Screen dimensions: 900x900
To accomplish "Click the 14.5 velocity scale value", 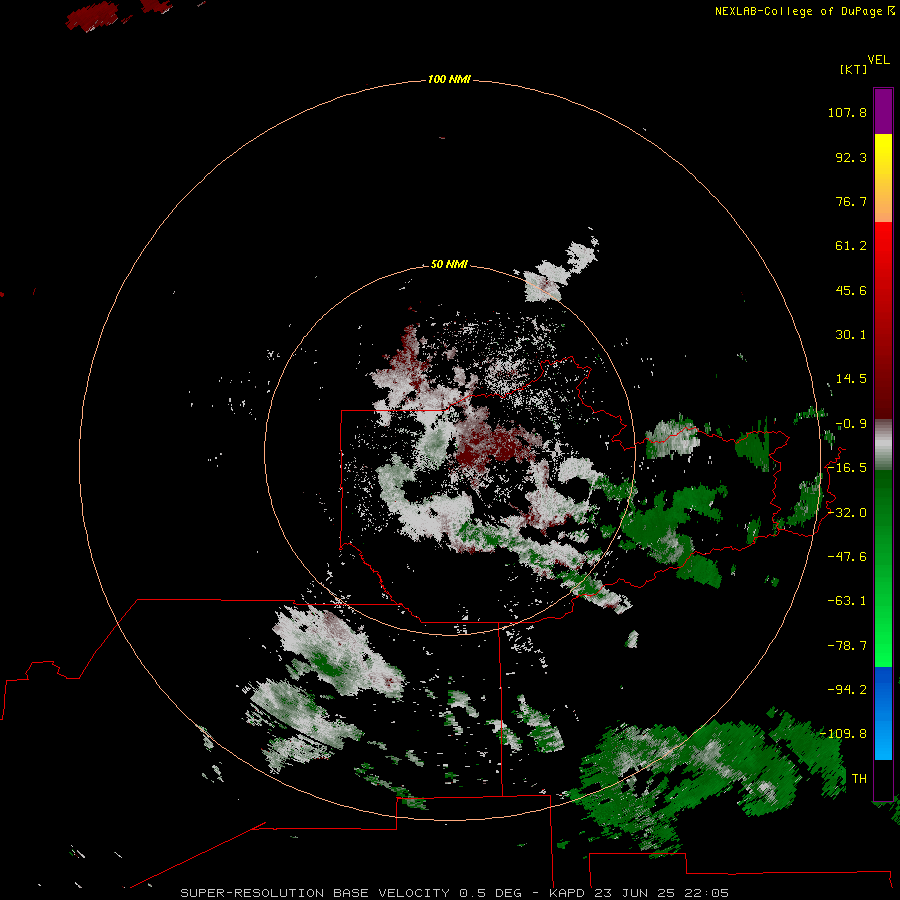I will pyautogui.click(x=851, y=379).
